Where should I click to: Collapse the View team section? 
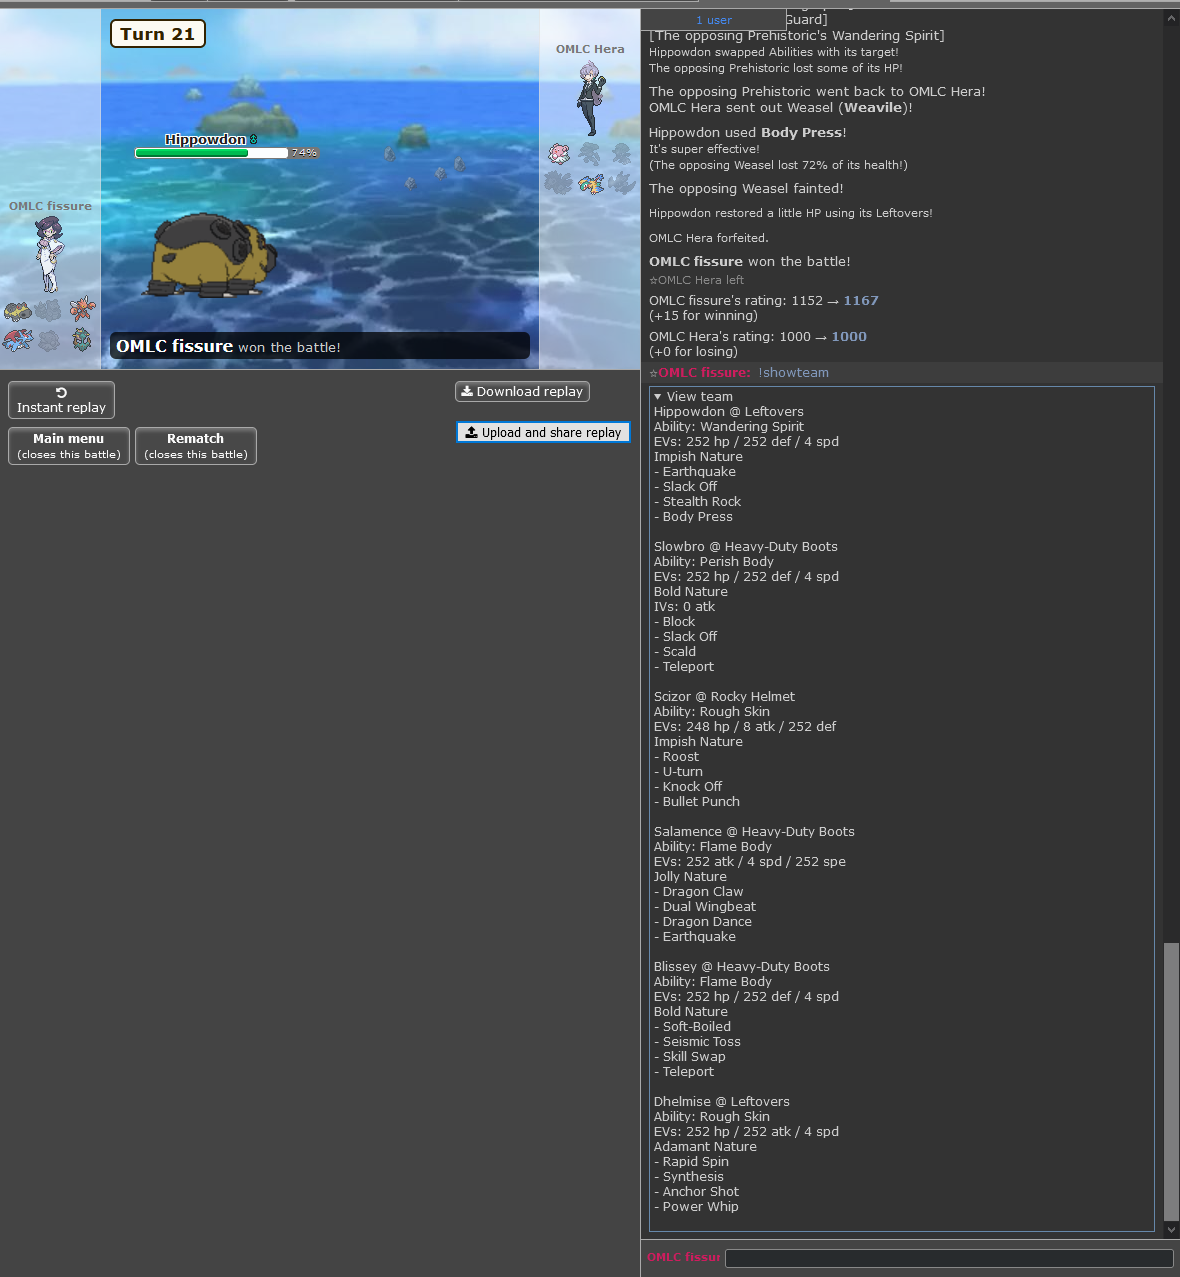coord(693,397)
